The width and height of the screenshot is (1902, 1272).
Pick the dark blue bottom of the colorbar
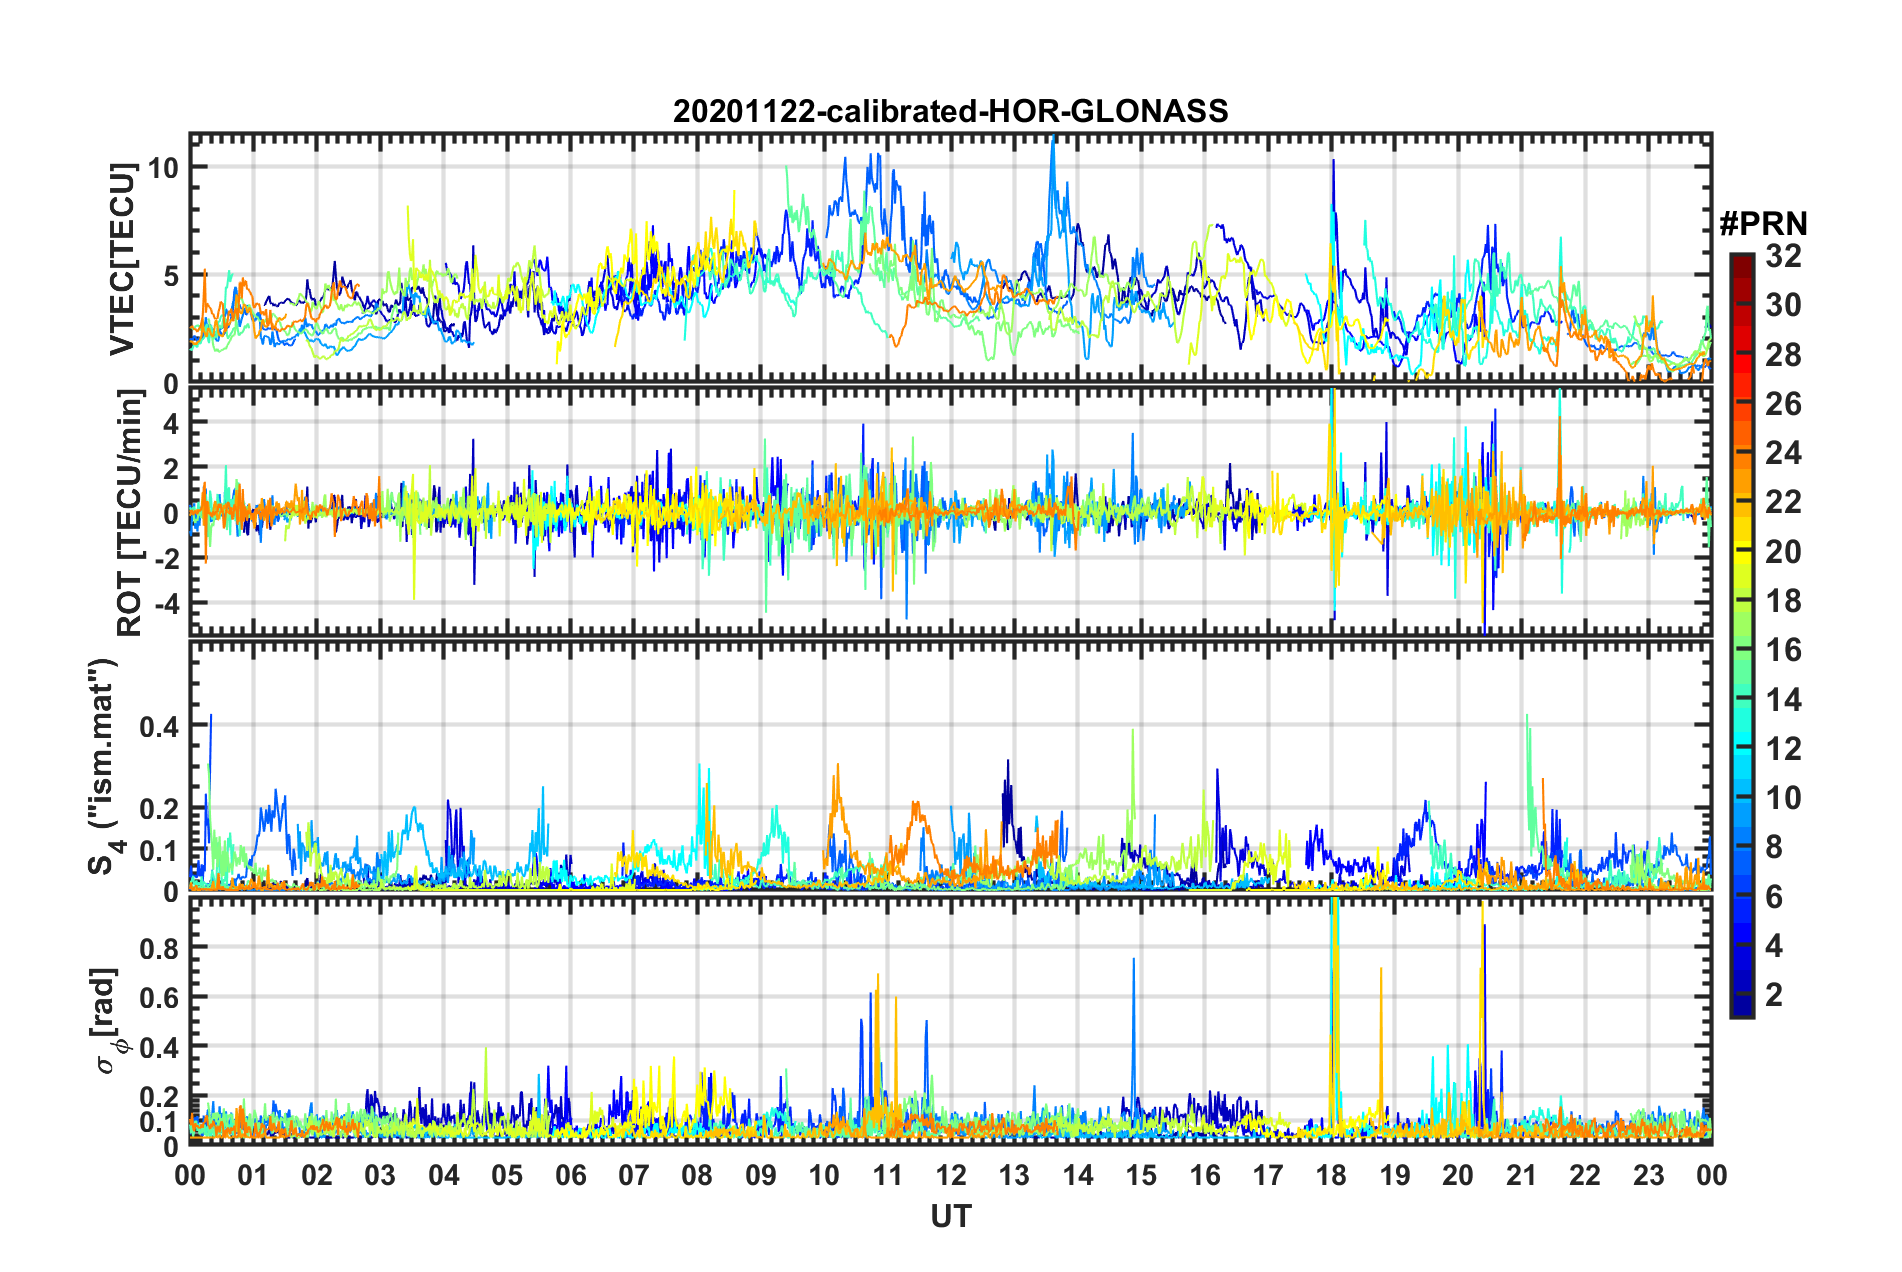(1741, 1008)
